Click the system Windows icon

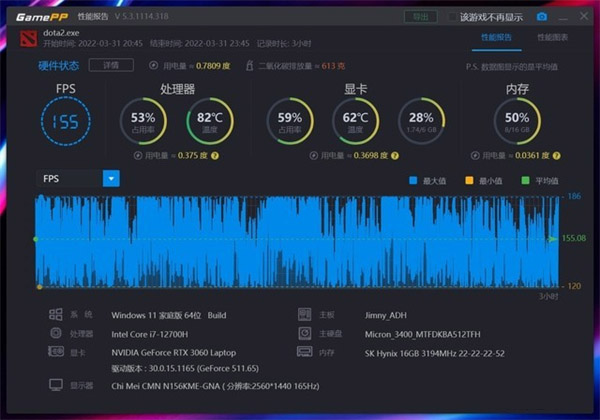pos(55,314)
